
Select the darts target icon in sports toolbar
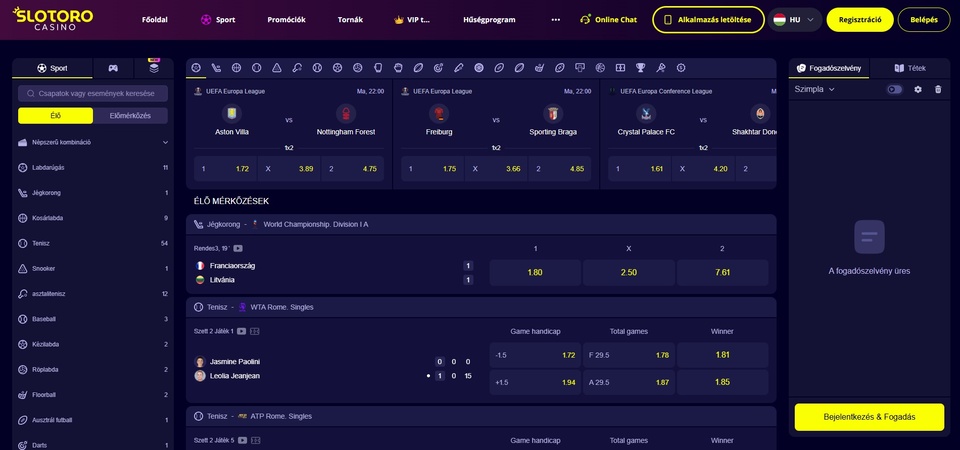438,68
